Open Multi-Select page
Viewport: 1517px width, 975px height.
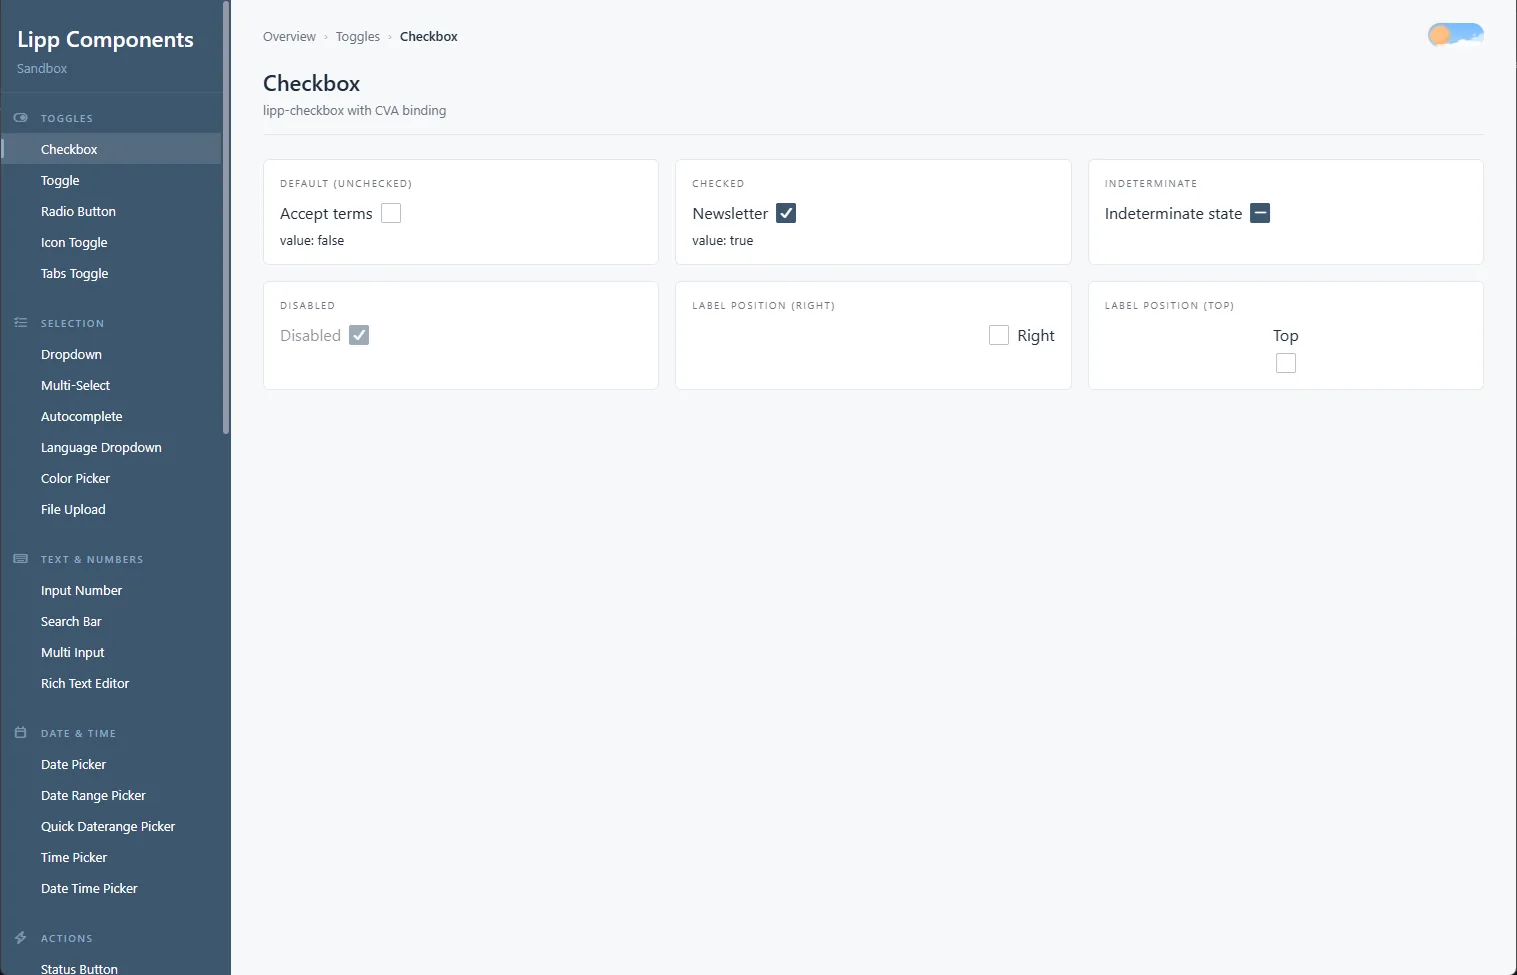click(x=111, y=385)
